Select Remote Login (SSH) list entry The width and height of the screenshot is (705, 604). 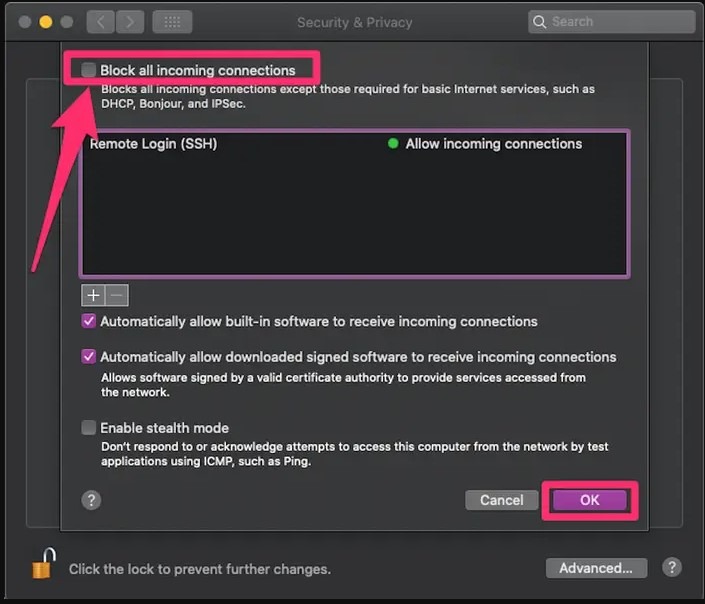(x=153, y=144)
